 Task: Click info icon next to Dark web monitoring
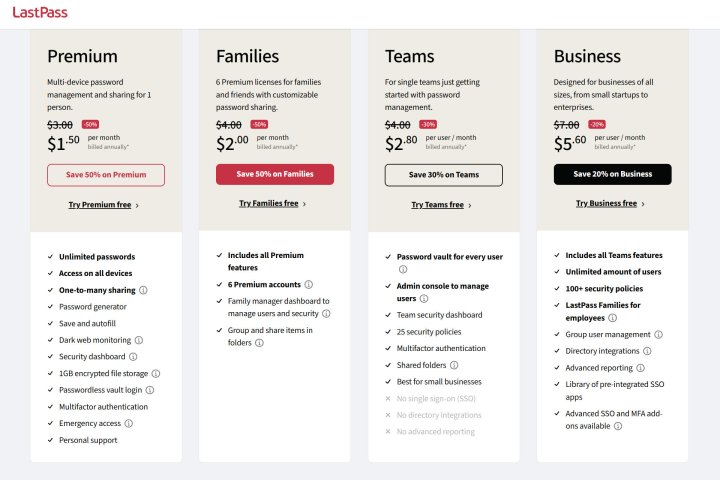click(138, 340)
